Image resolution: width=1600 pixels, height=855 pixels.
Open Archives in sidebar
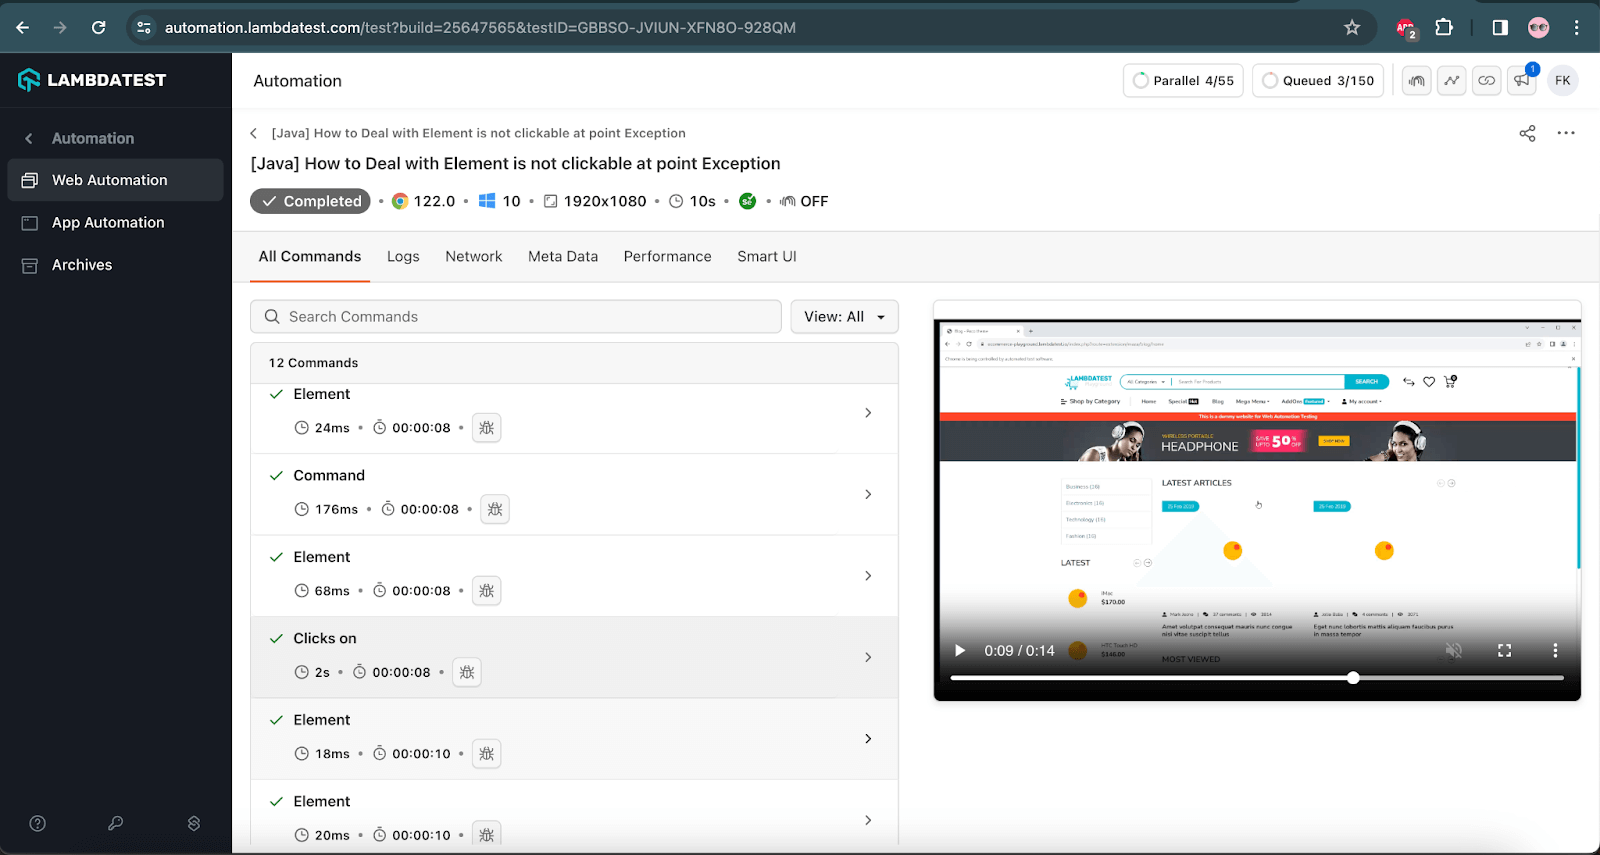(x=116, y=265)
